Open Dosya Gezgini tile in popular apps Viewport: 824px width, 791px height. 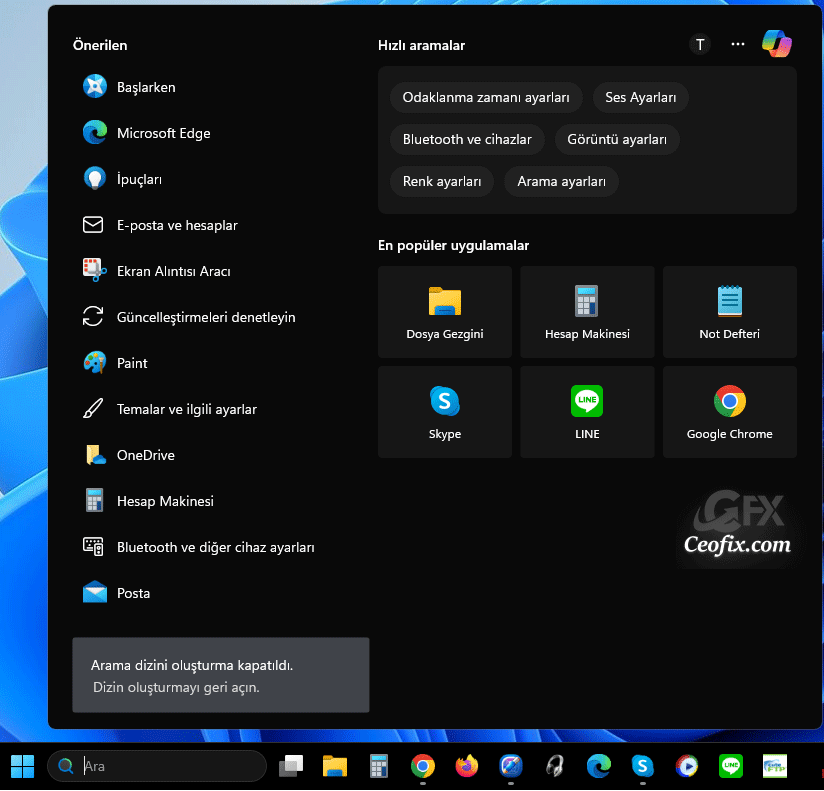(445, 312)
